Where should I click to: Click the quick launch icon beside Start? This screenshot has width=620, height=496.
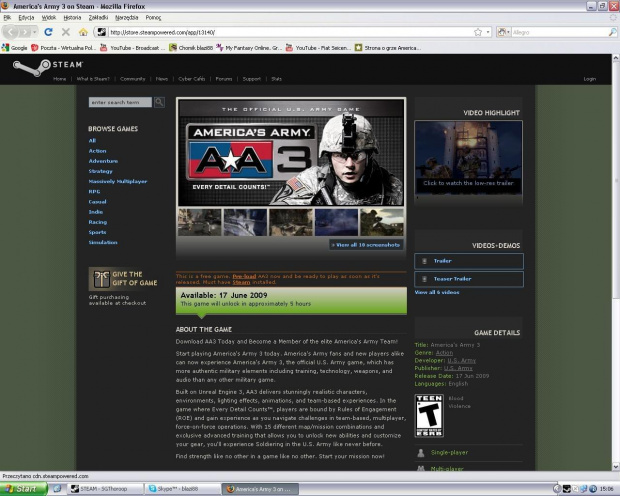pos(57,489)
